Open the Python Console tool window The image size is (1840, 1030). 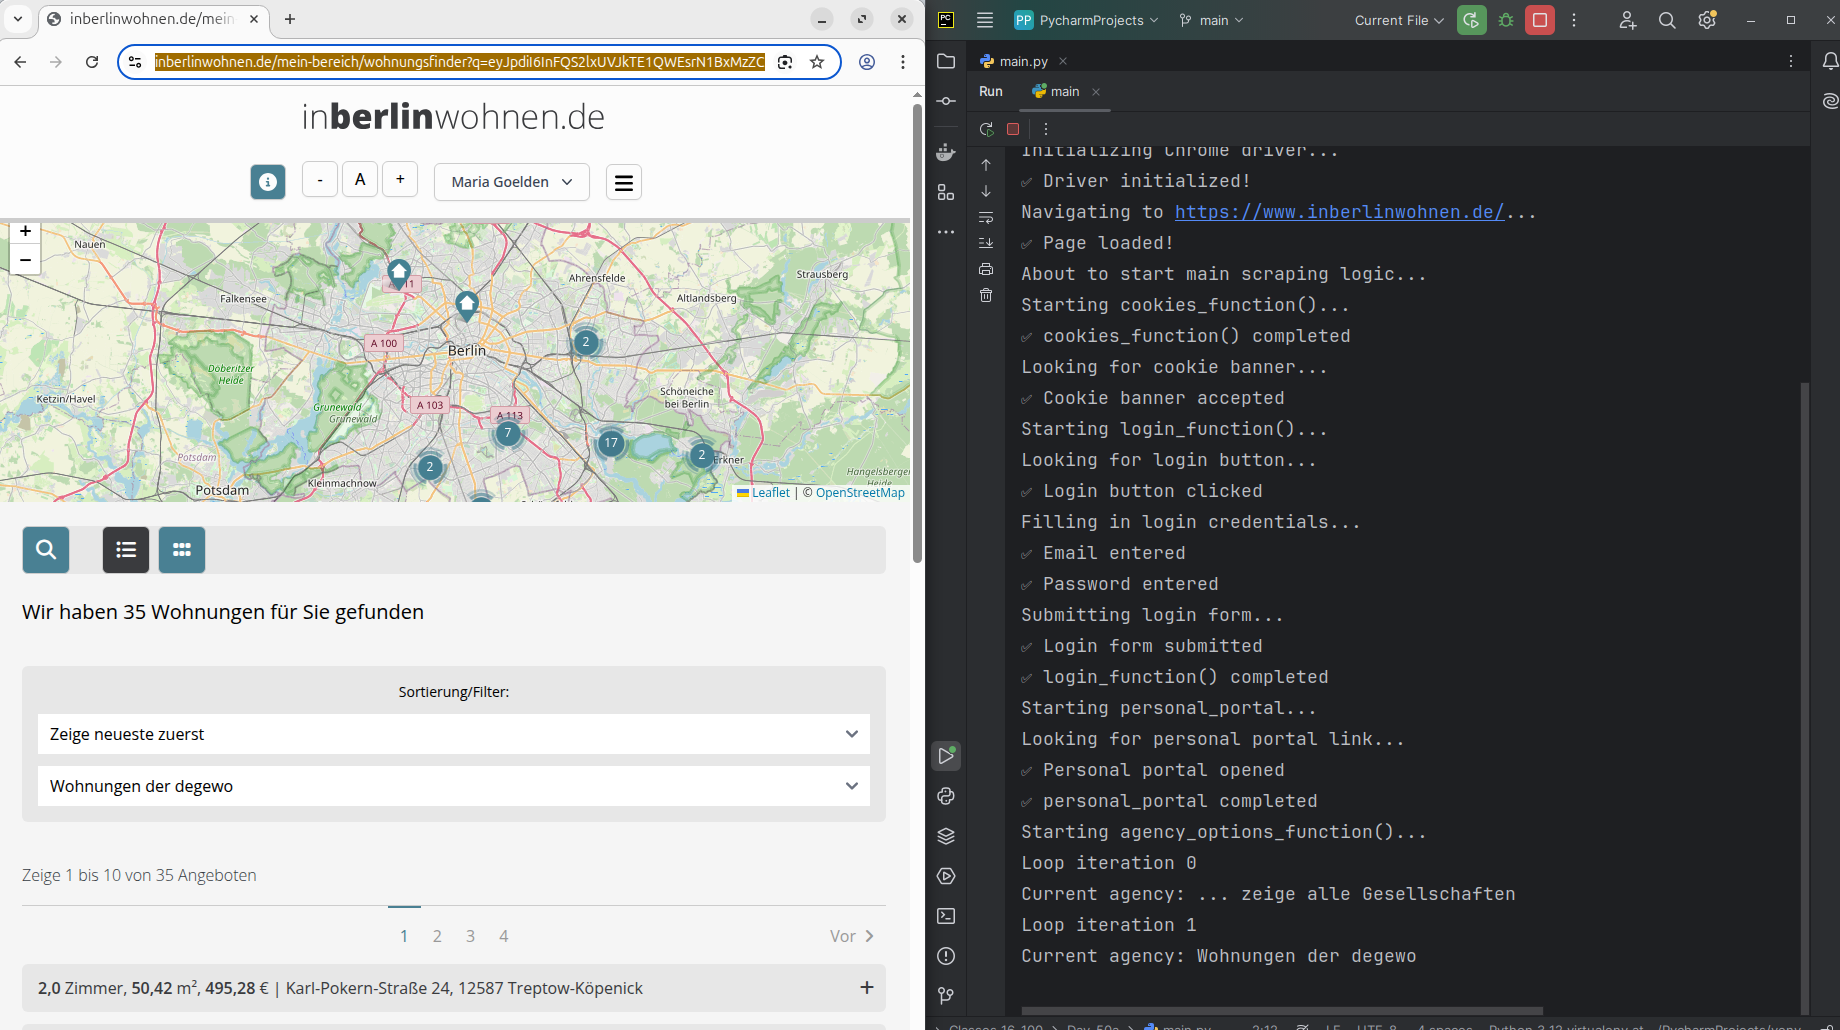(946, 796)
